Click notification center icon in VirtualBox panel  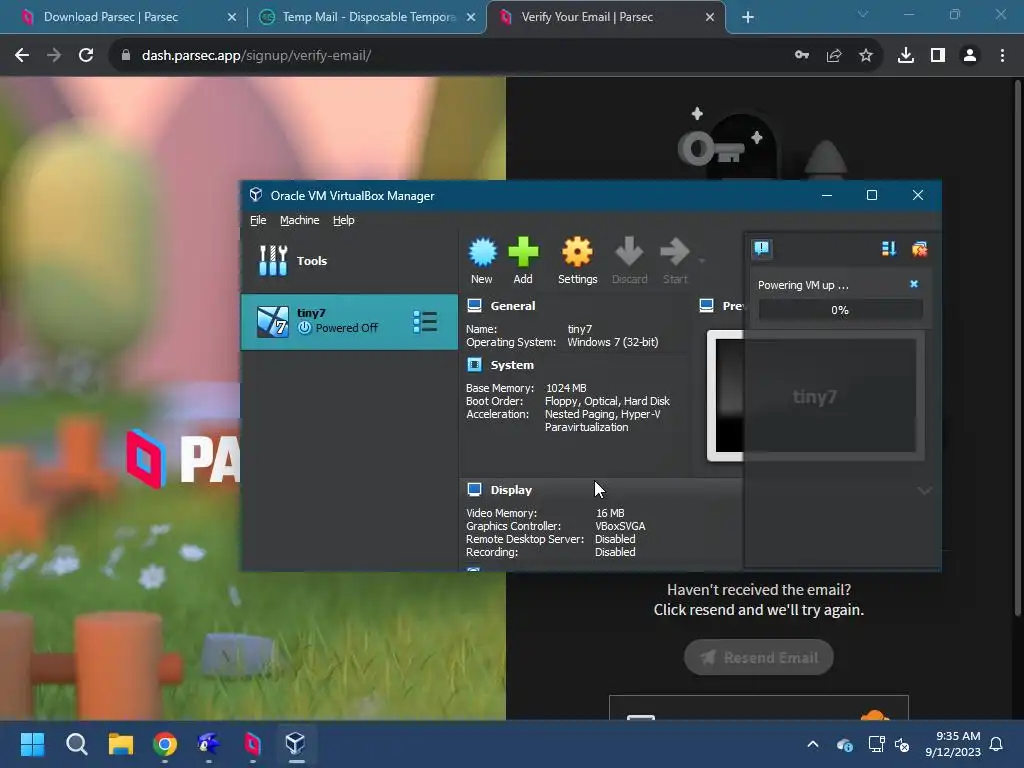[x=761, y=249]
